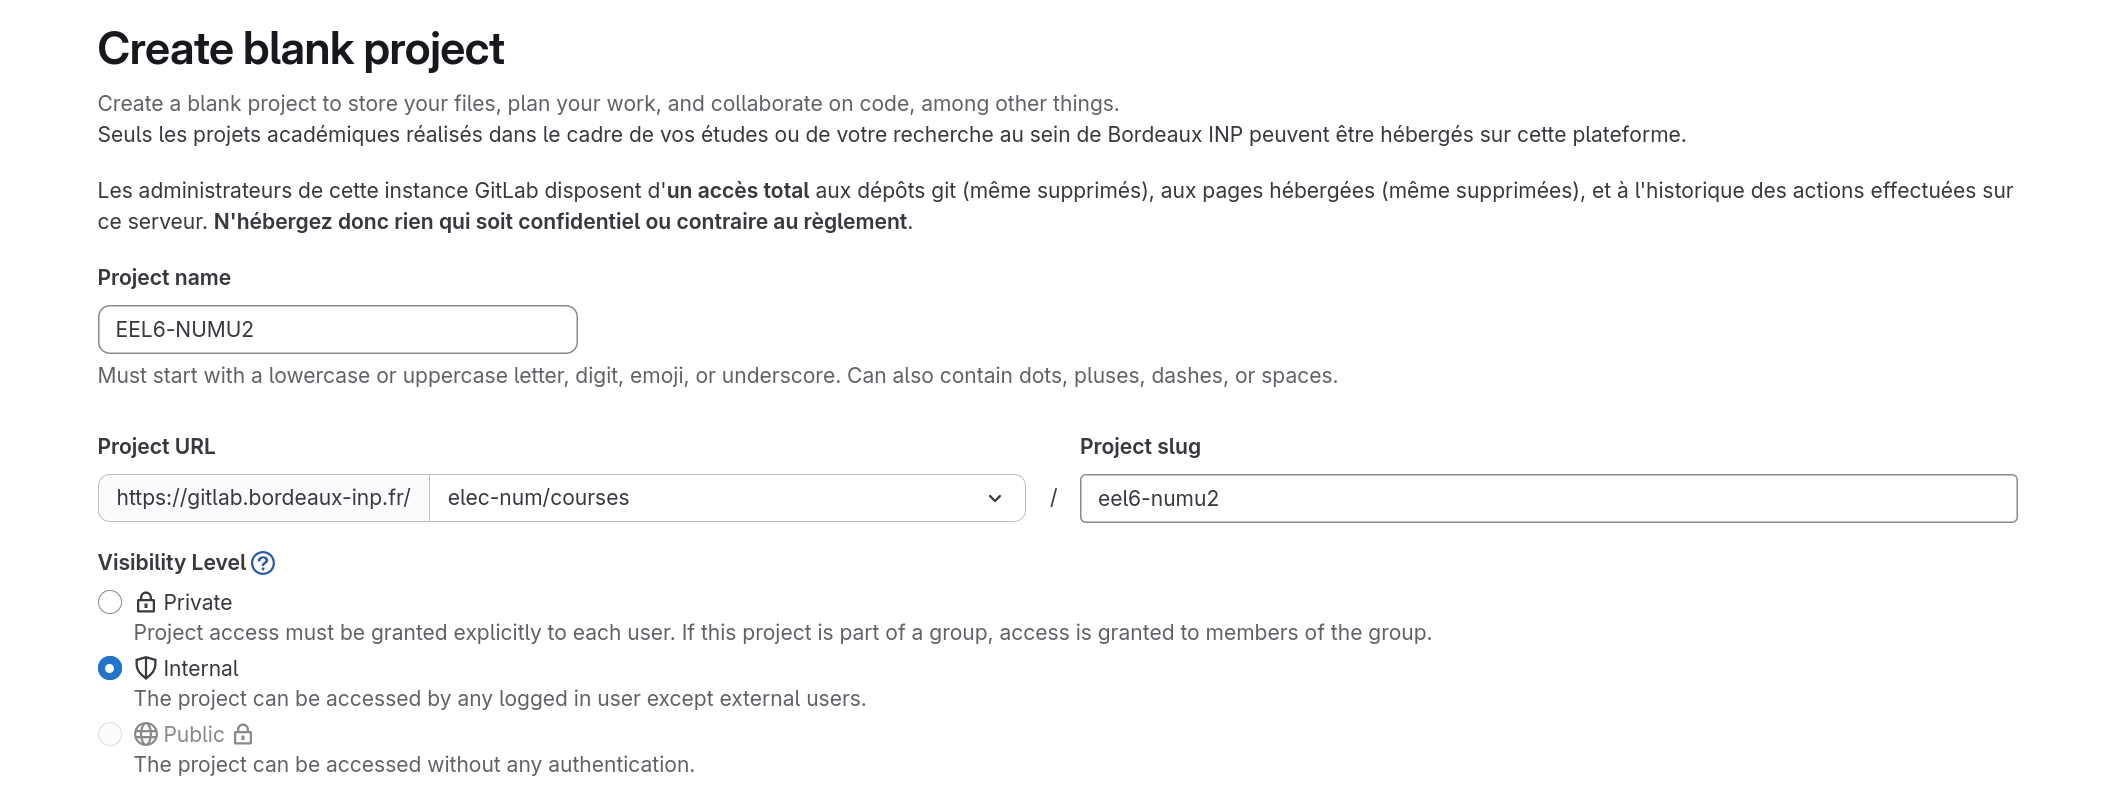Click the "Project name" field label
Screen dimensions: 2111x800
point(164,277)
